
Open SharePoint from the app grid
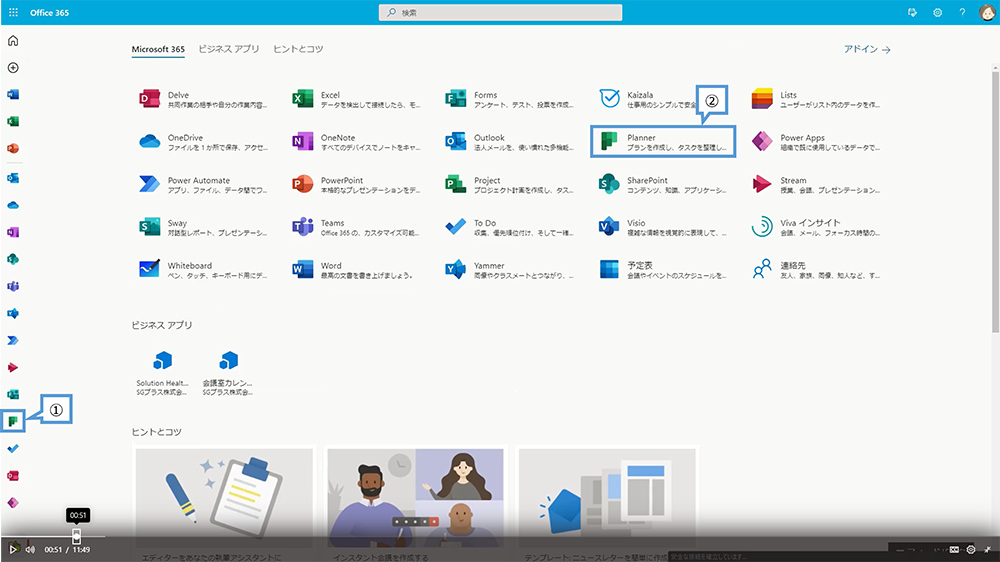click(662, 184)
